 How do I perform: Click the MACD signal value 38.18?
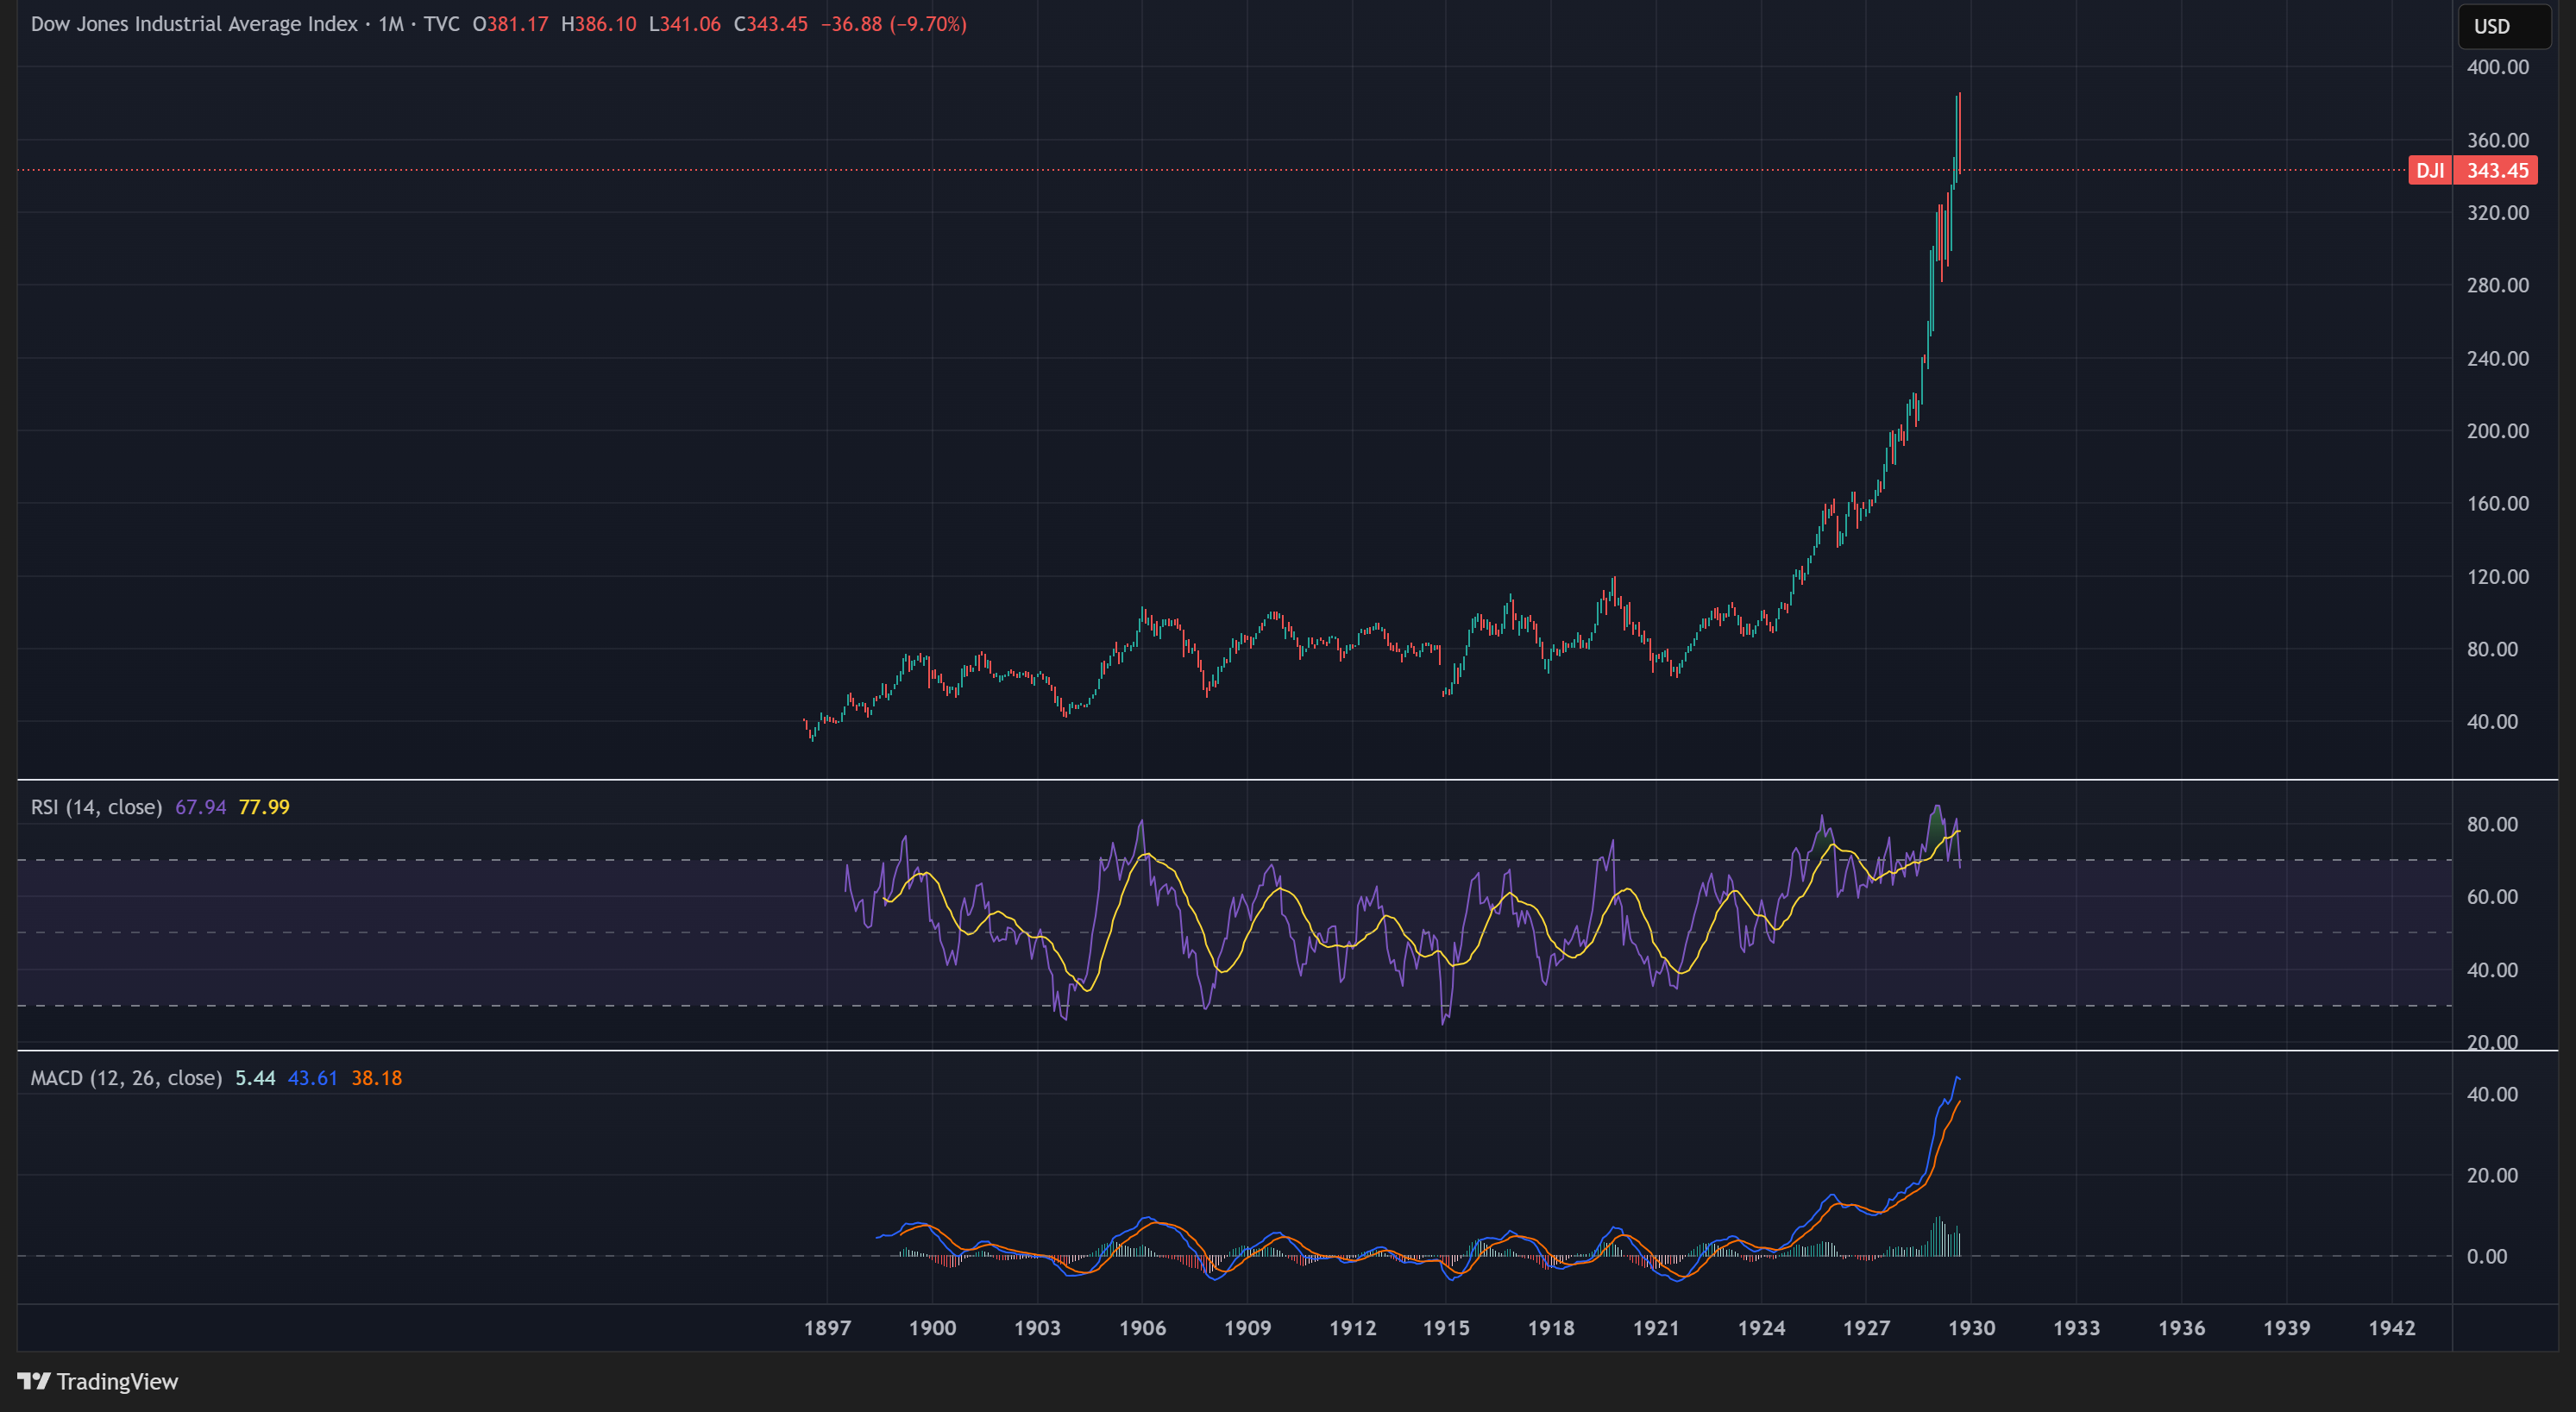(x=376, y=1078)
